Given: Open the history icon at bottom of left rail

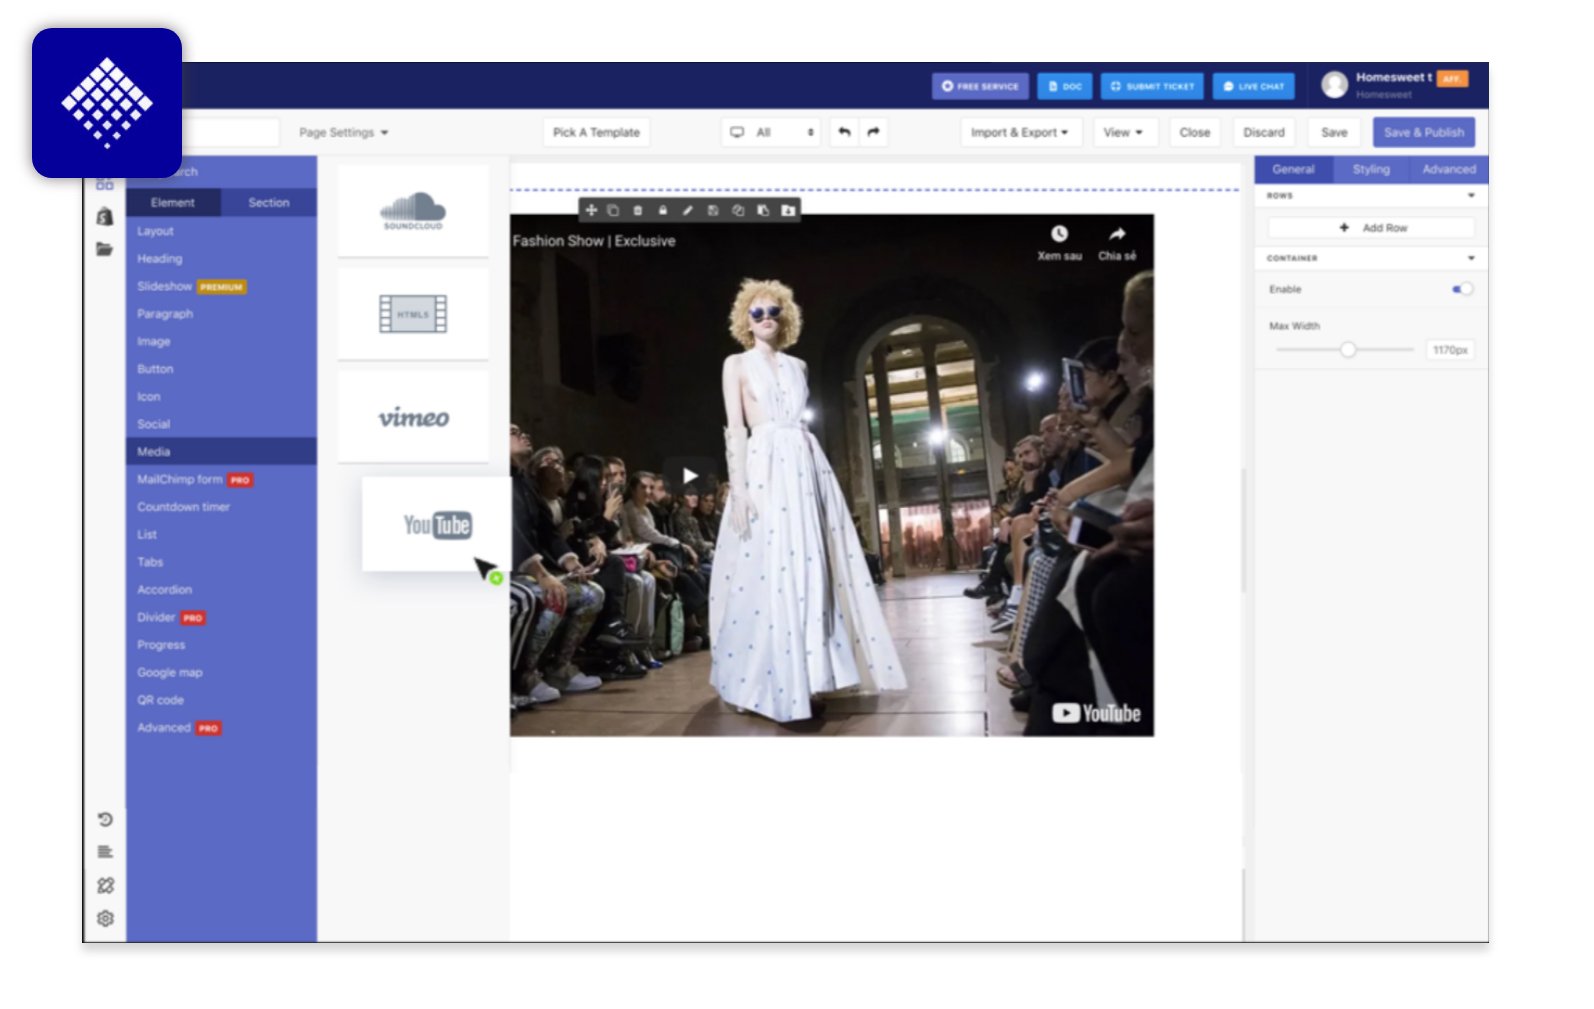Looking at the screenshot, I should coord(105,819).
